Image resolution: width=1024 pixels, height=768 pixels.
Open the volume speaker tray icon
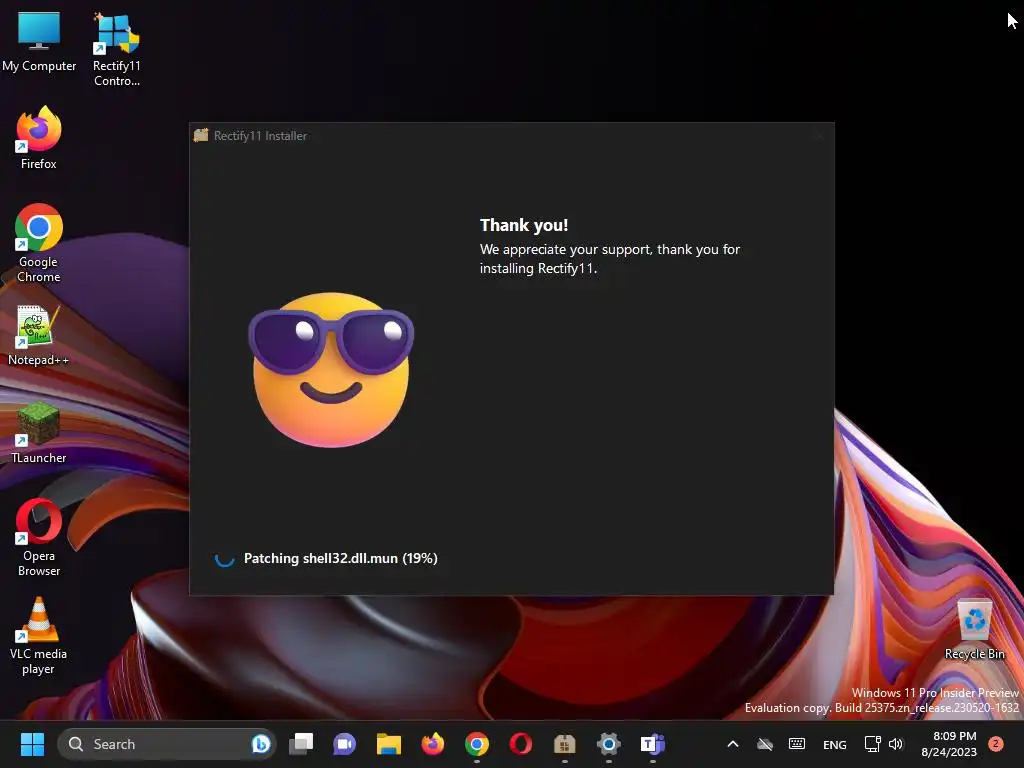895,744
